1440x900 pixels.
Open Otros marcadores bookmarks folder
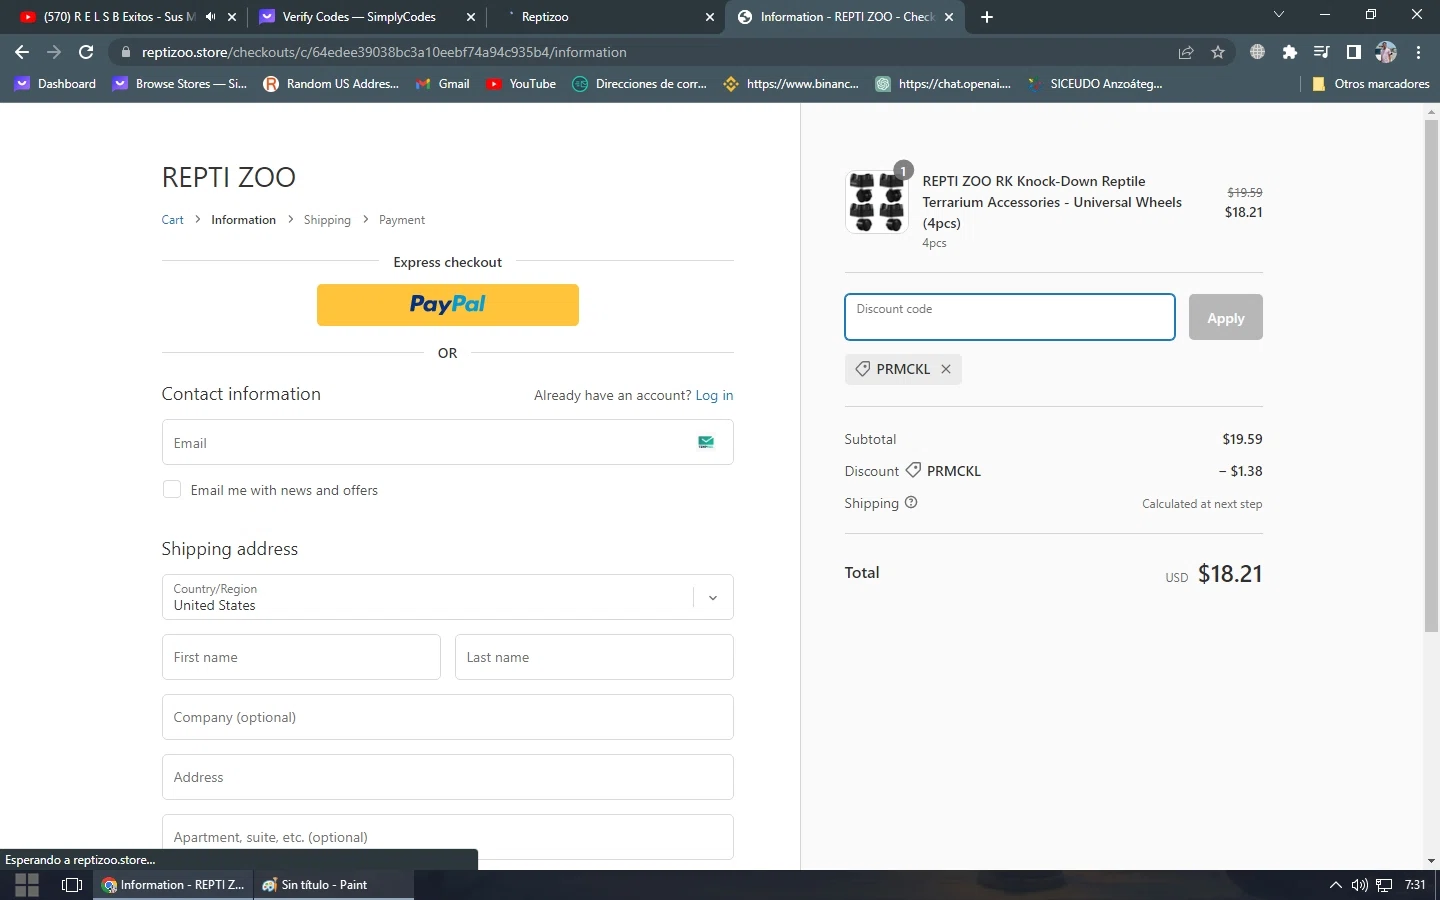(1370, 84)
